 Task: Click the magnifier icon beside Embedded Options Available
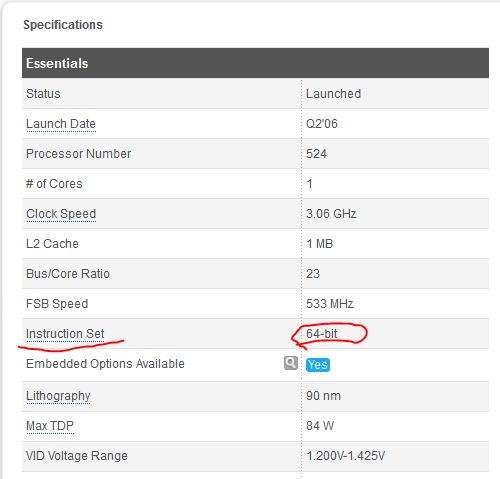[x=291, y=363]
